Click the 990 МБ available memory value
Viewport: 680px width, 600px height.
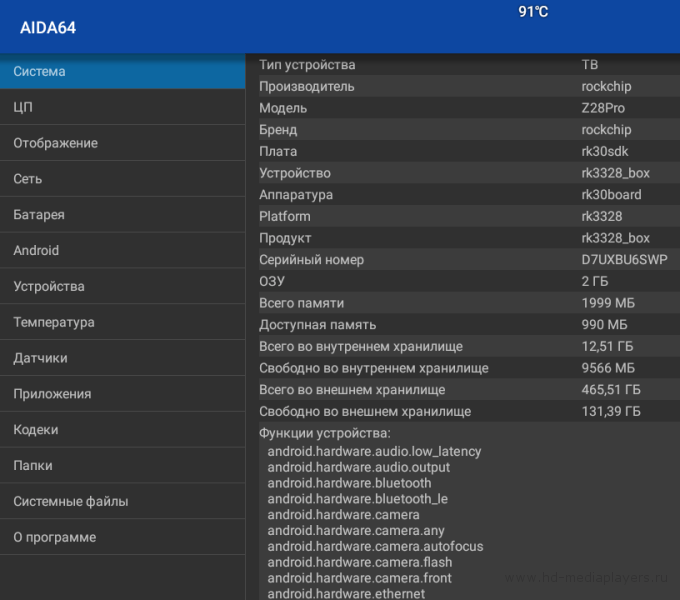(605, 325)
